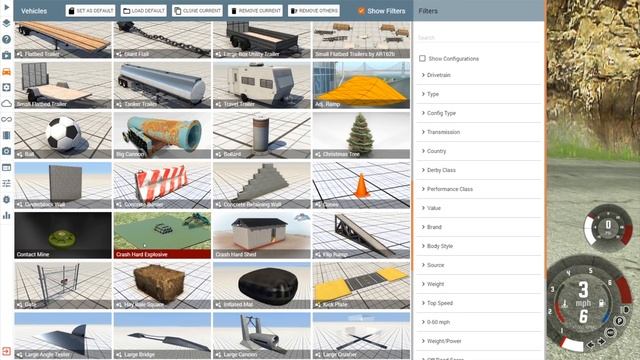This screenshot has height=360, width=640.
Task: Expand the Transmission filter
Action: tap(479, 132)
